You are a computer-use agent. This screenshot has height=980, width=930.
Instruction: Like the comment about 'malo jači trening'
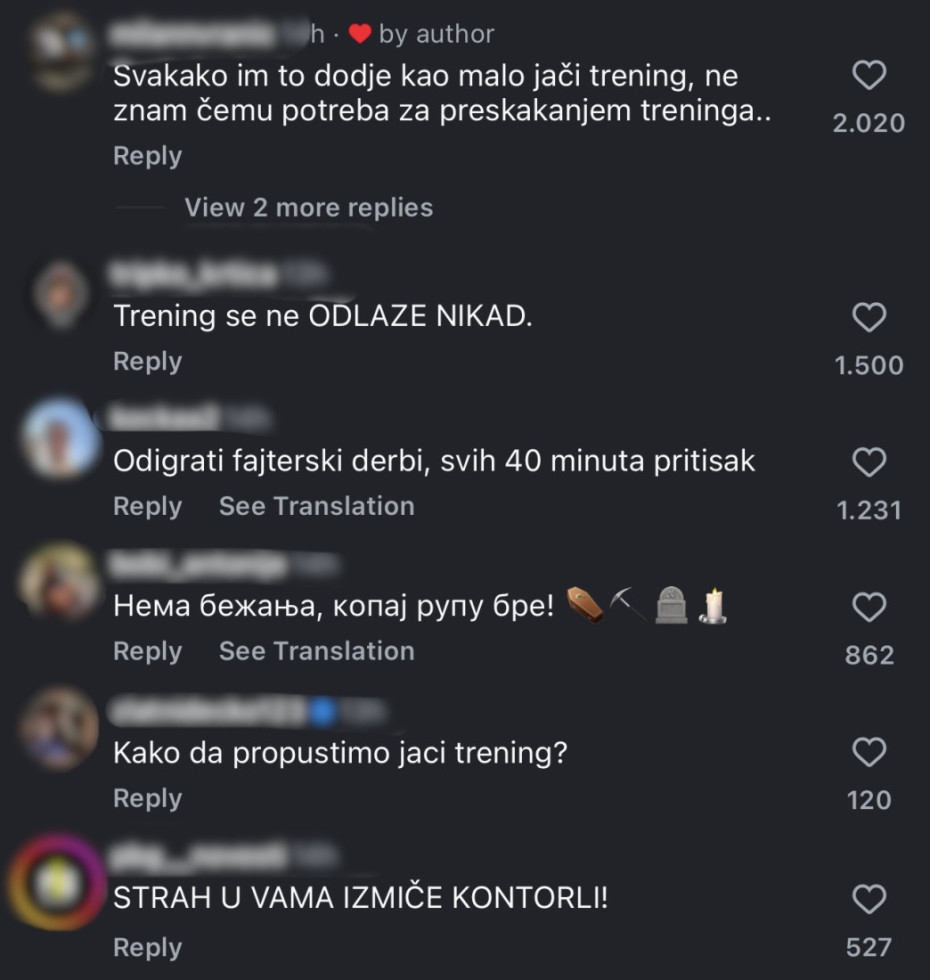pyautogui.click(x=869, y=76)
